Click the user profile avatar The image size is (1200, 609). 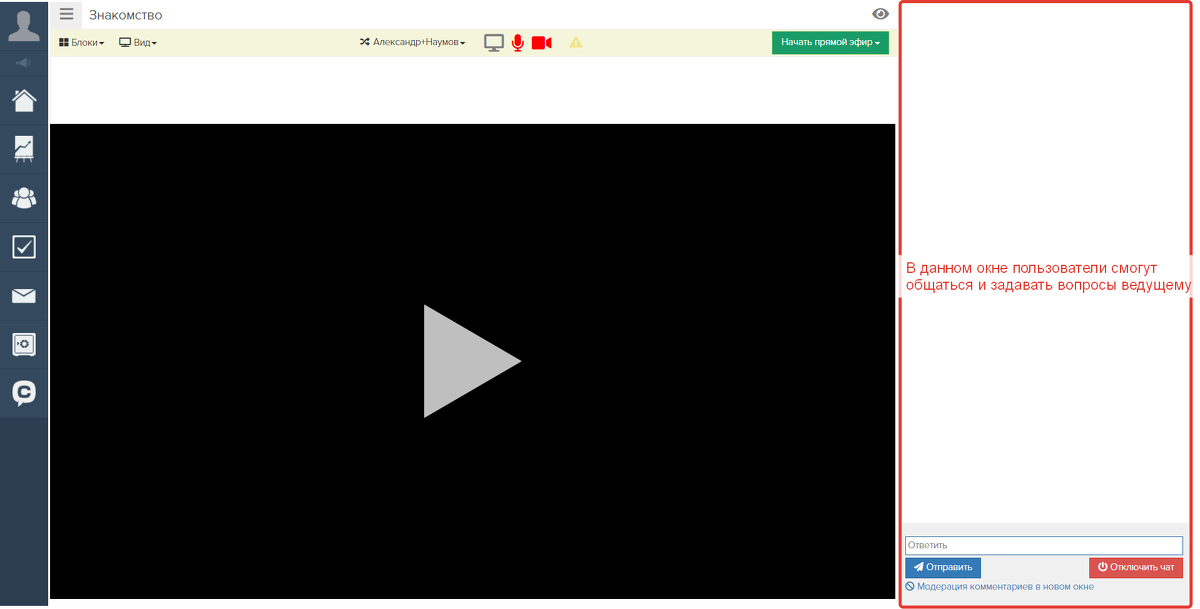[24, 24]
